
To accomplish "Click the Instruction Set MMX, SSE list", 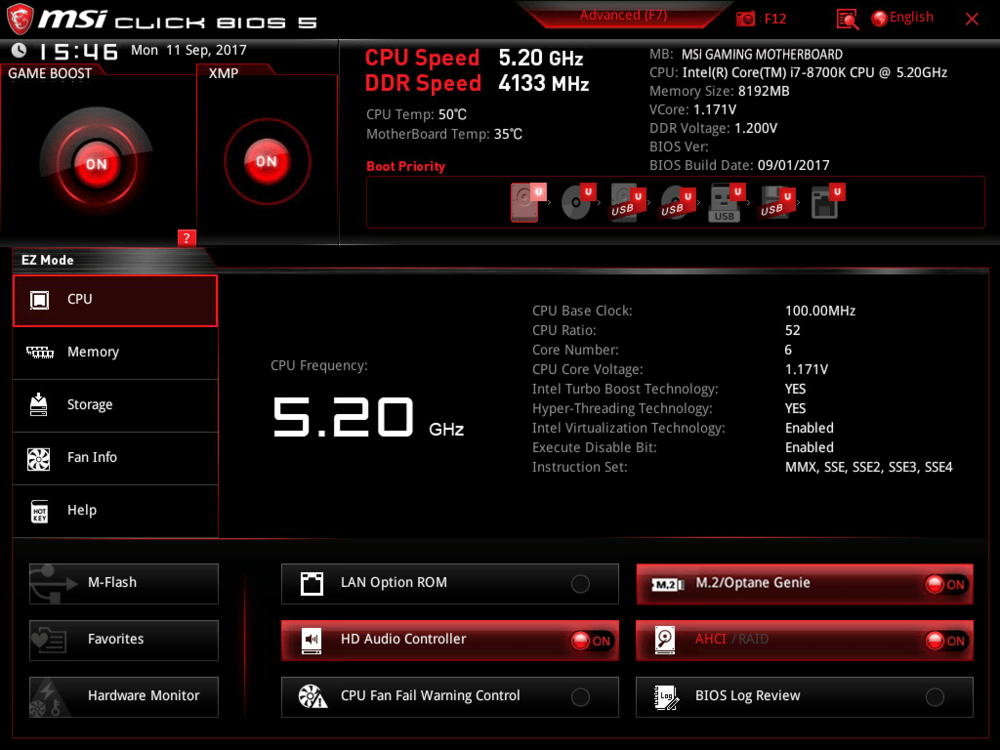I will pos(869,467).
